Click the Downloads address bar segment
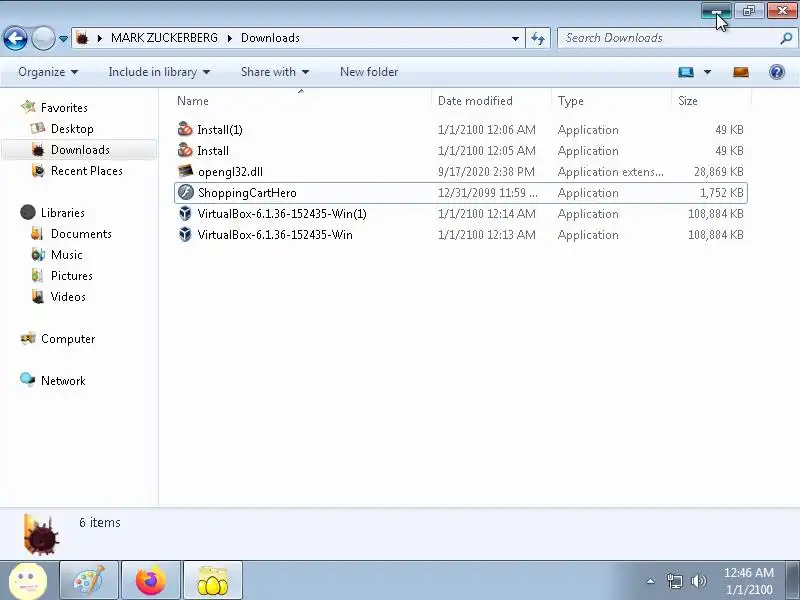The width and height of the screenshot is (800, 600). 270,38
